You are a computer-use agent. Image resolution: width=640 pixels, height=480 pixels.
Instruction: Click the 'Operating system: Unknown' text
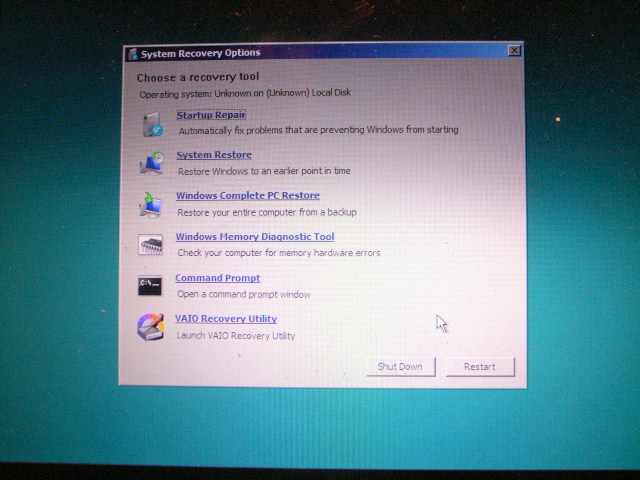coord(245,93)
